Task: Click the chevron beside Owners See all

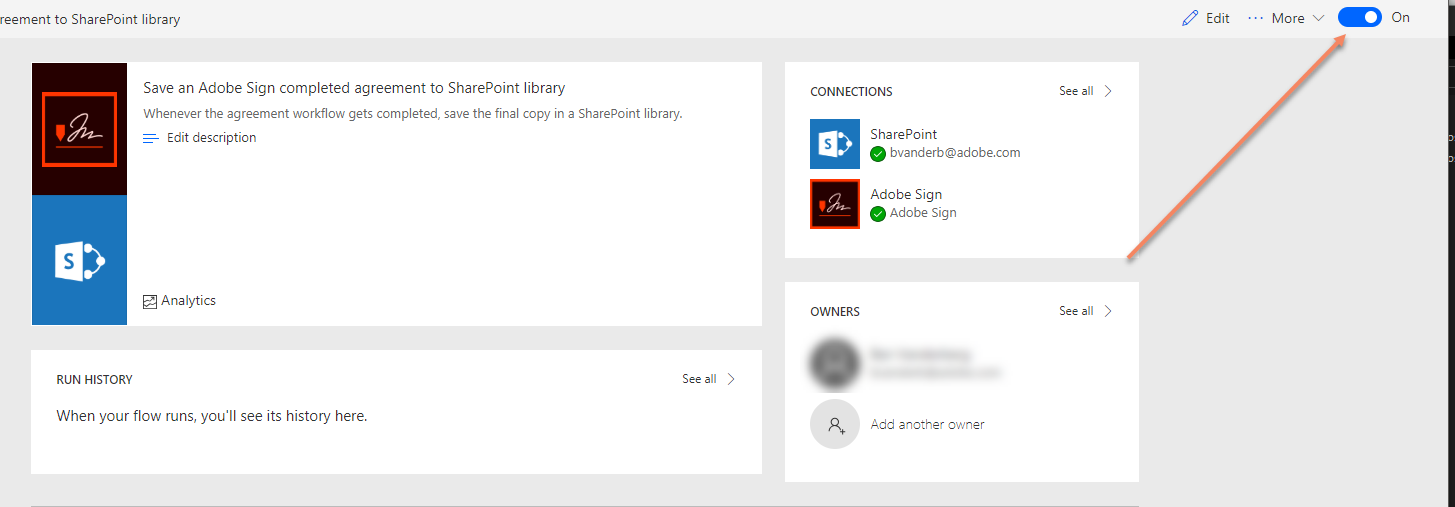Action: (1107, 311)
